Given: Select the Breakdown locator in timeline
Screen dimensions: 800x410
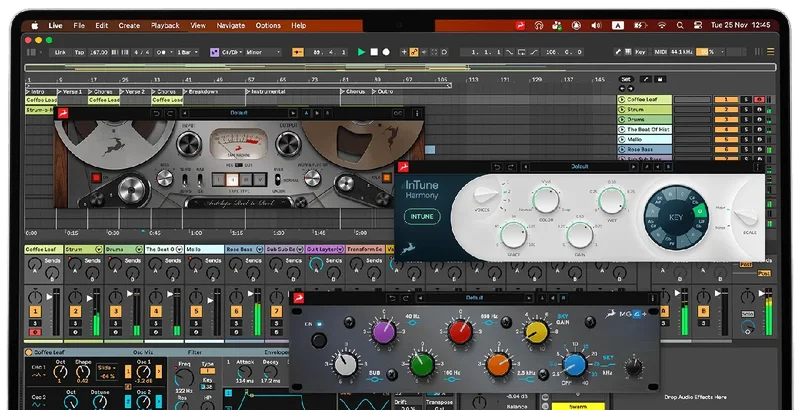Looking at the screenshot, I should tap(201, 92).
